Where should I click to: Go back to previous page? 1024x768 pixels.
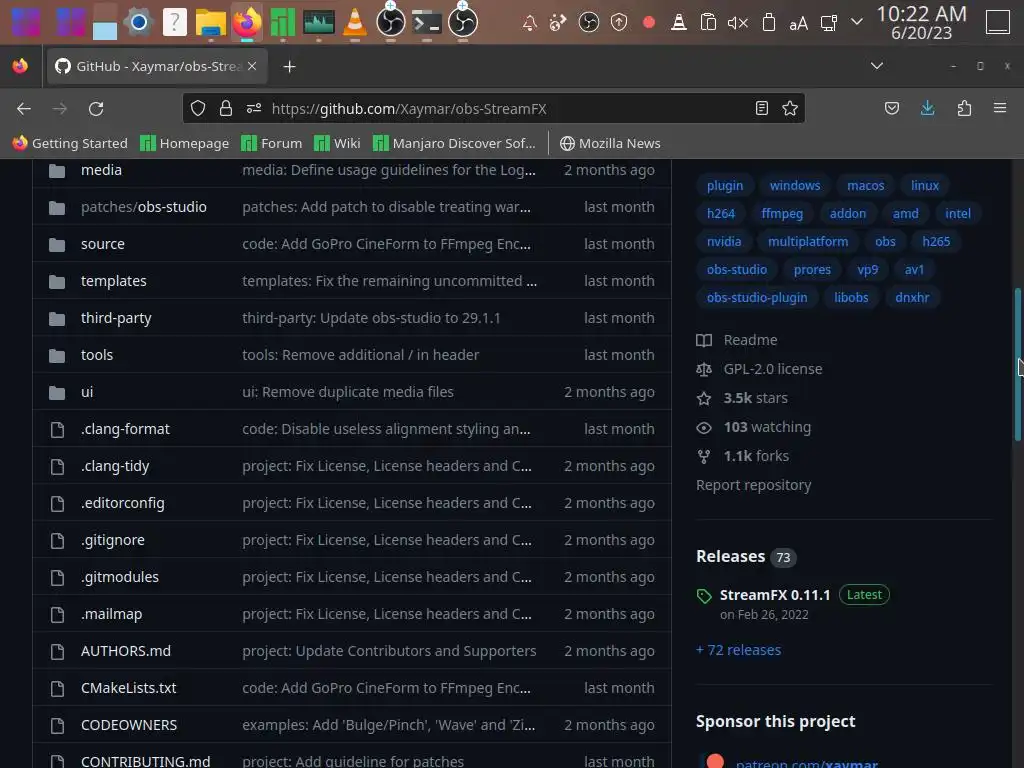[24, 108]
